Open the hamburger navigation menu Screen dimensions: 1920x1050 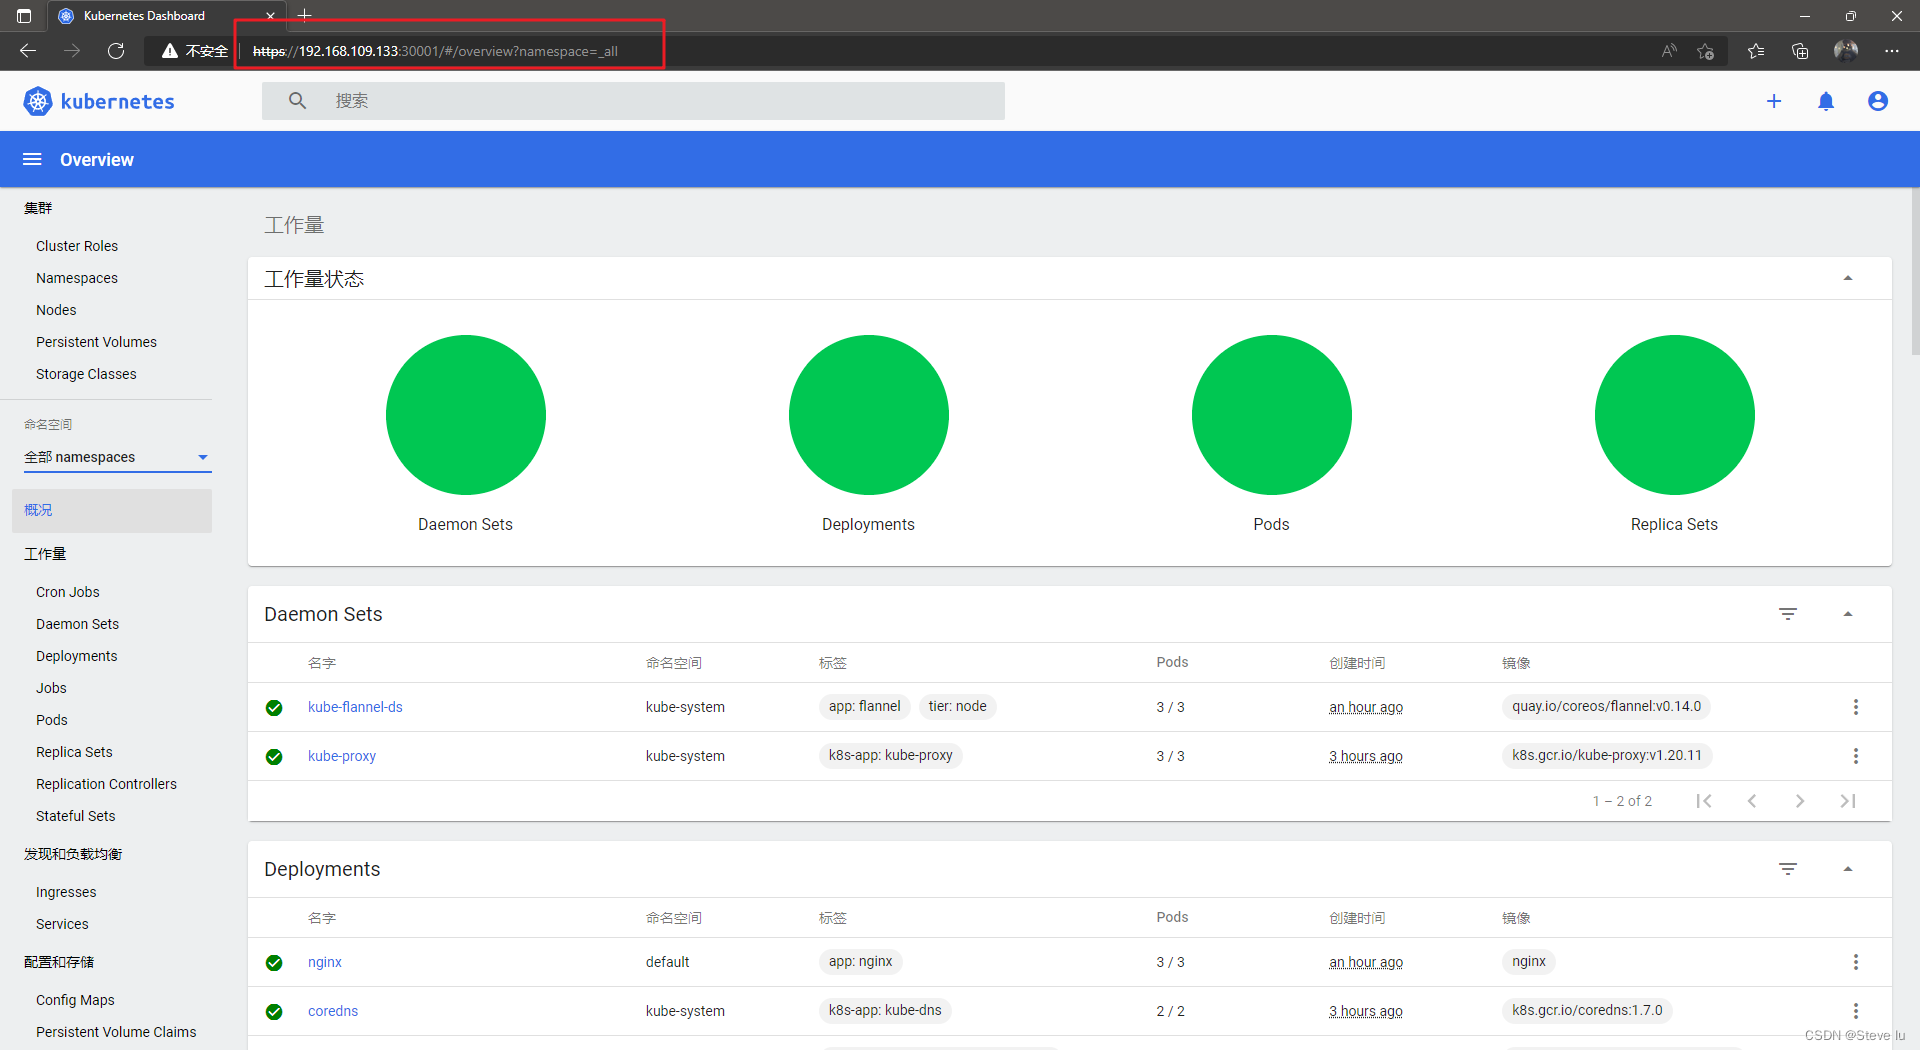pyautogui.click(x=32, y=160)
